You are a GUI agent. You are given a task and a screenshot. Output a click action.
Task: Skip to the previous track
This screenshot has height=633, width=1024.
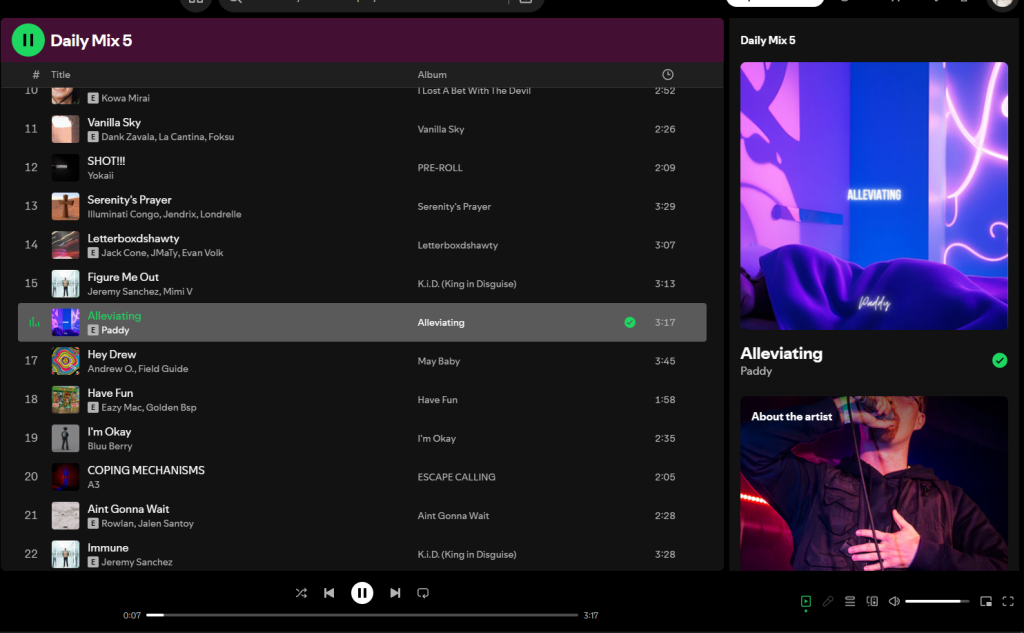coord(329,593)
